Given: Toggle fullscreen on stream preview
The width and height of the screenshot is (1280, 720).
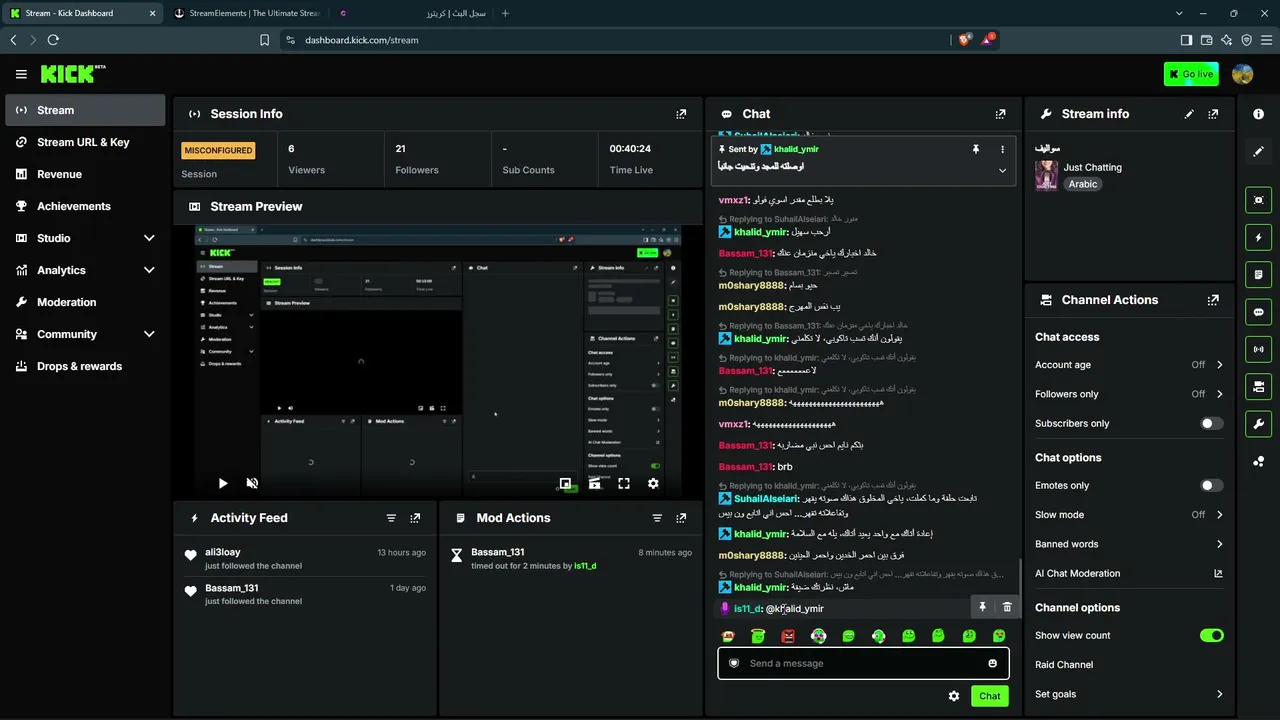Looking at the screenshot, I should pos(624,483).
